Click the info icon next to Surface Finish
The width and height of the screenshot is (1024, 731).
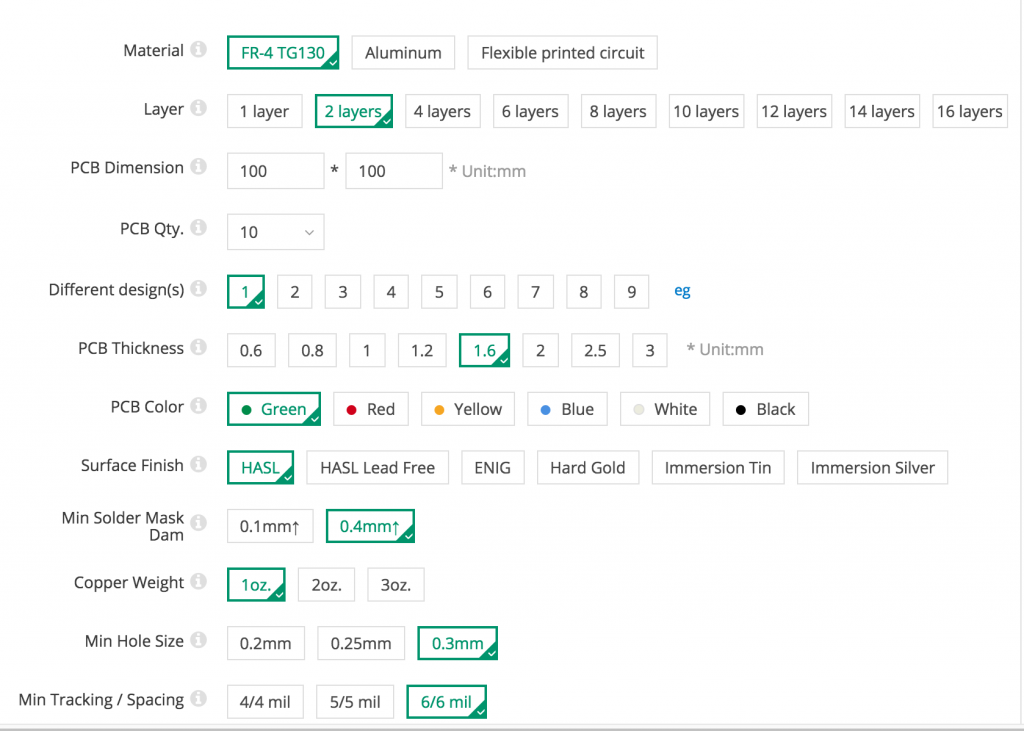(199, 464)
